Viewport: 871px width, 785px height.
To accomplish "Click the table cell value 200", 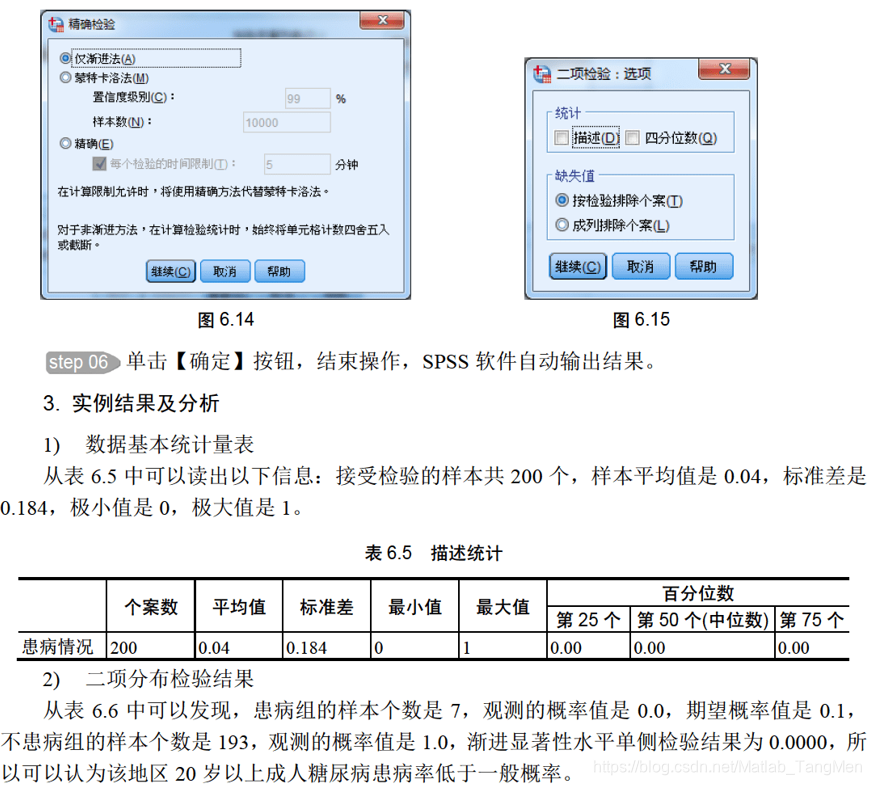I will tap(123, 648).
